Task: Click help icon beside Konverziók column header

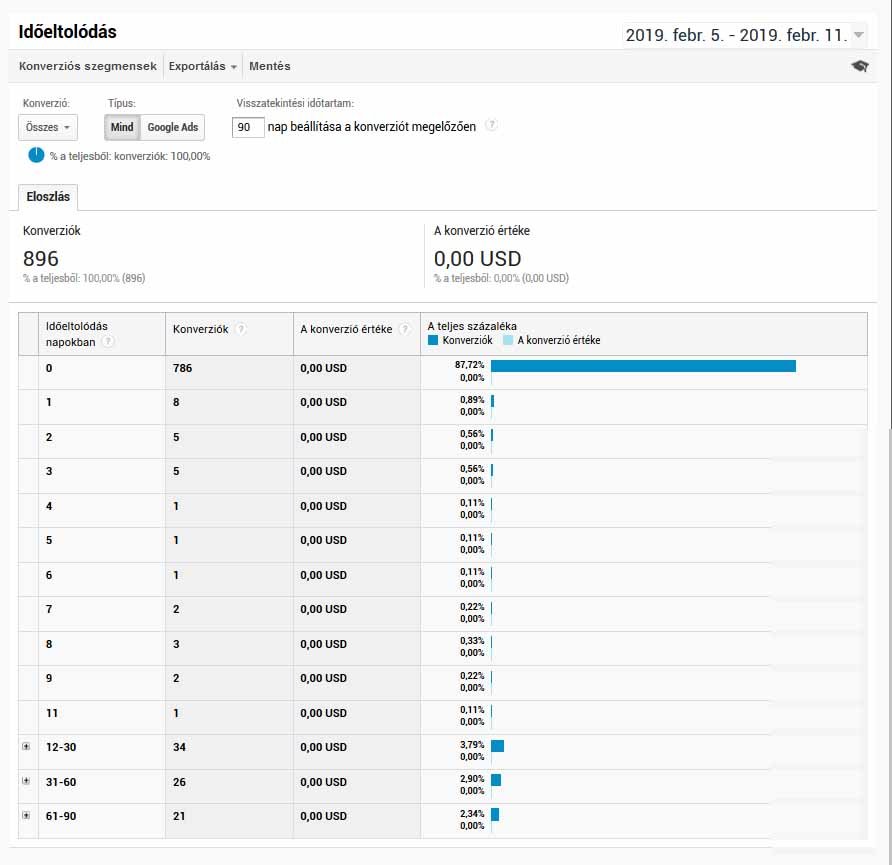Action: [x=241, y=329]
